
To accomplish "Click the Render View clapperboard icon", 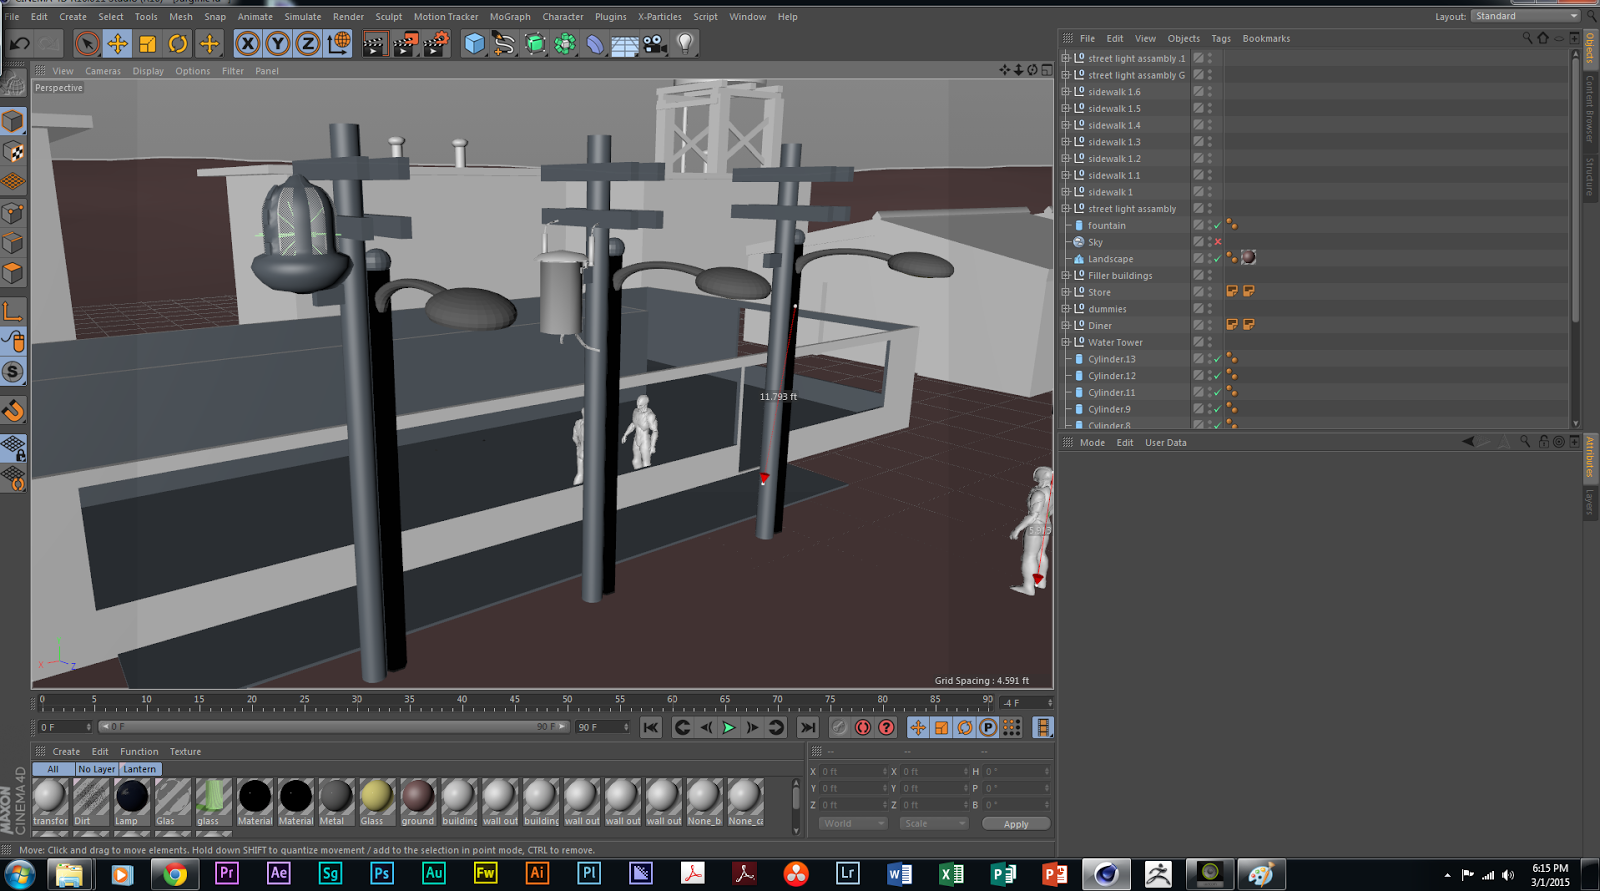I will [374, 43].
